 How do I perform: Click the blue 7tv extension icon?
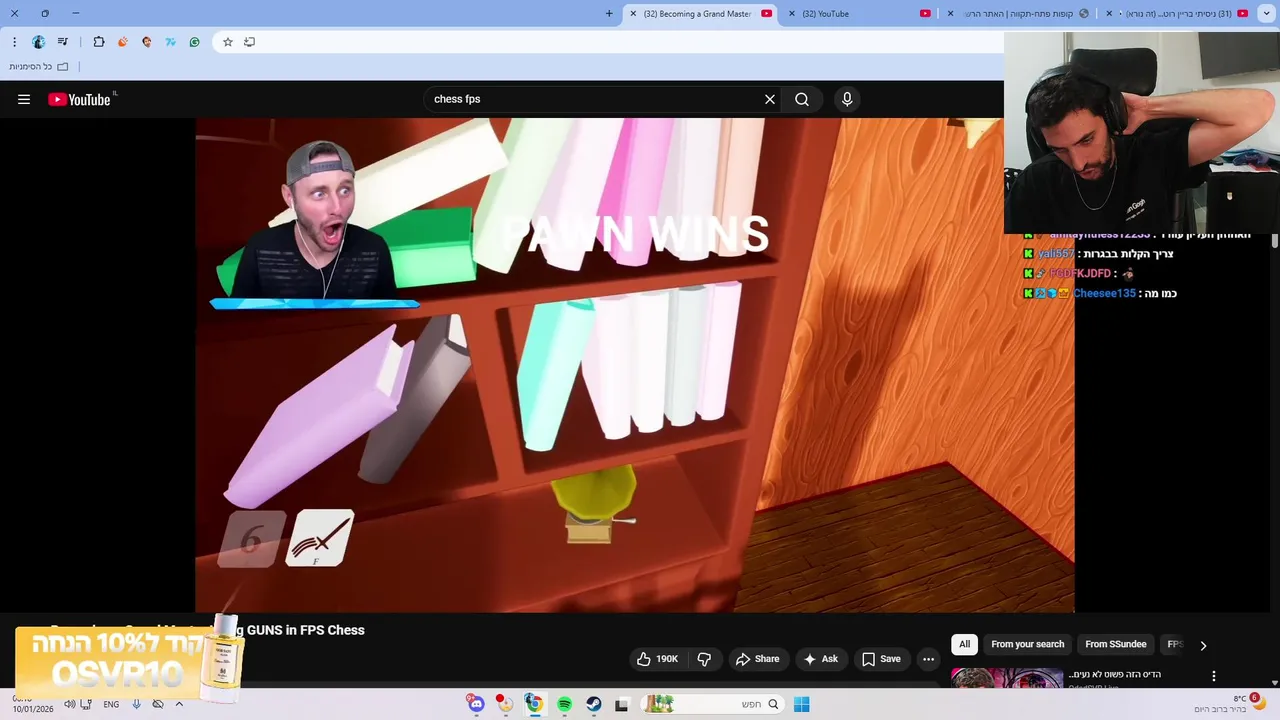point(170,42)
